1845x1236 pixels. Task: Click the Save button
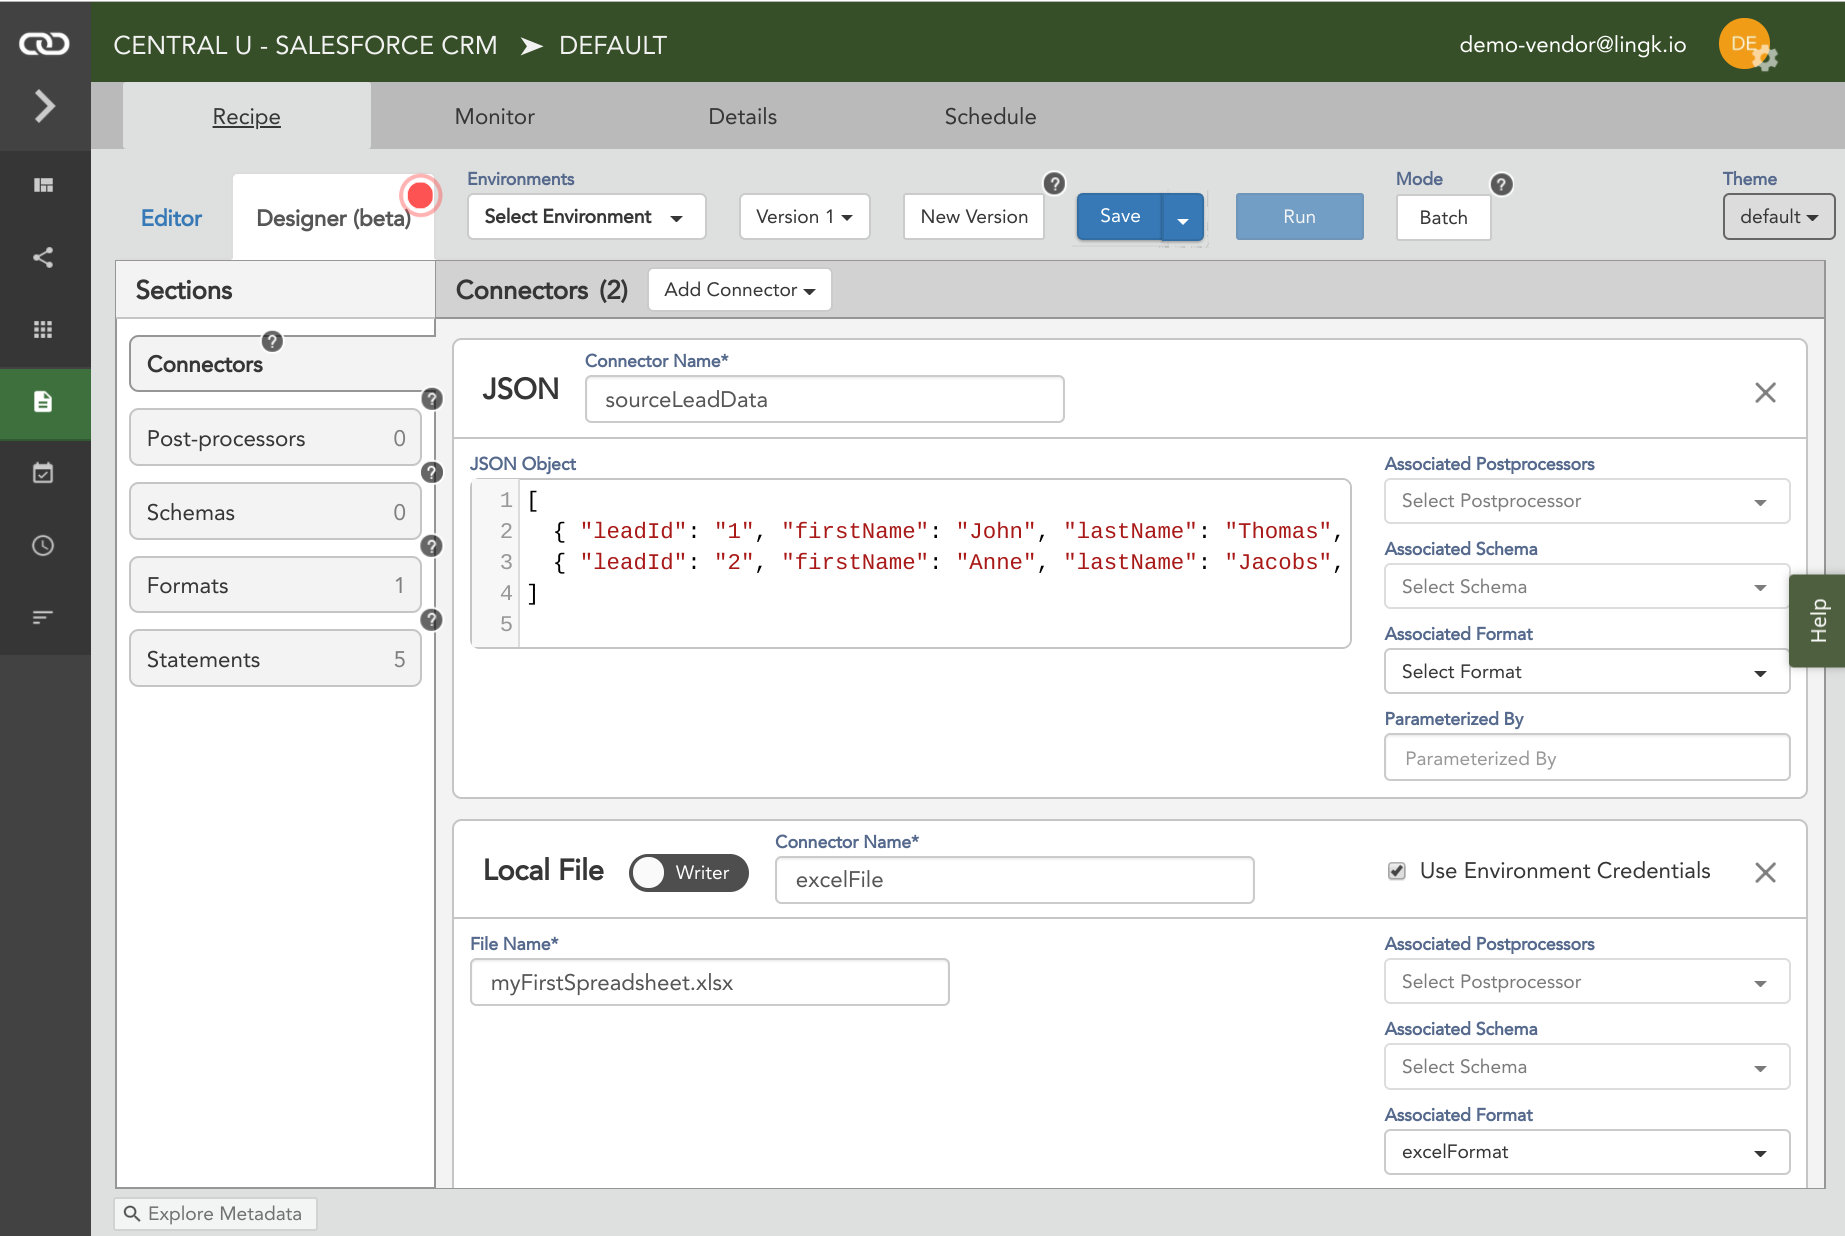(1120, 216)
